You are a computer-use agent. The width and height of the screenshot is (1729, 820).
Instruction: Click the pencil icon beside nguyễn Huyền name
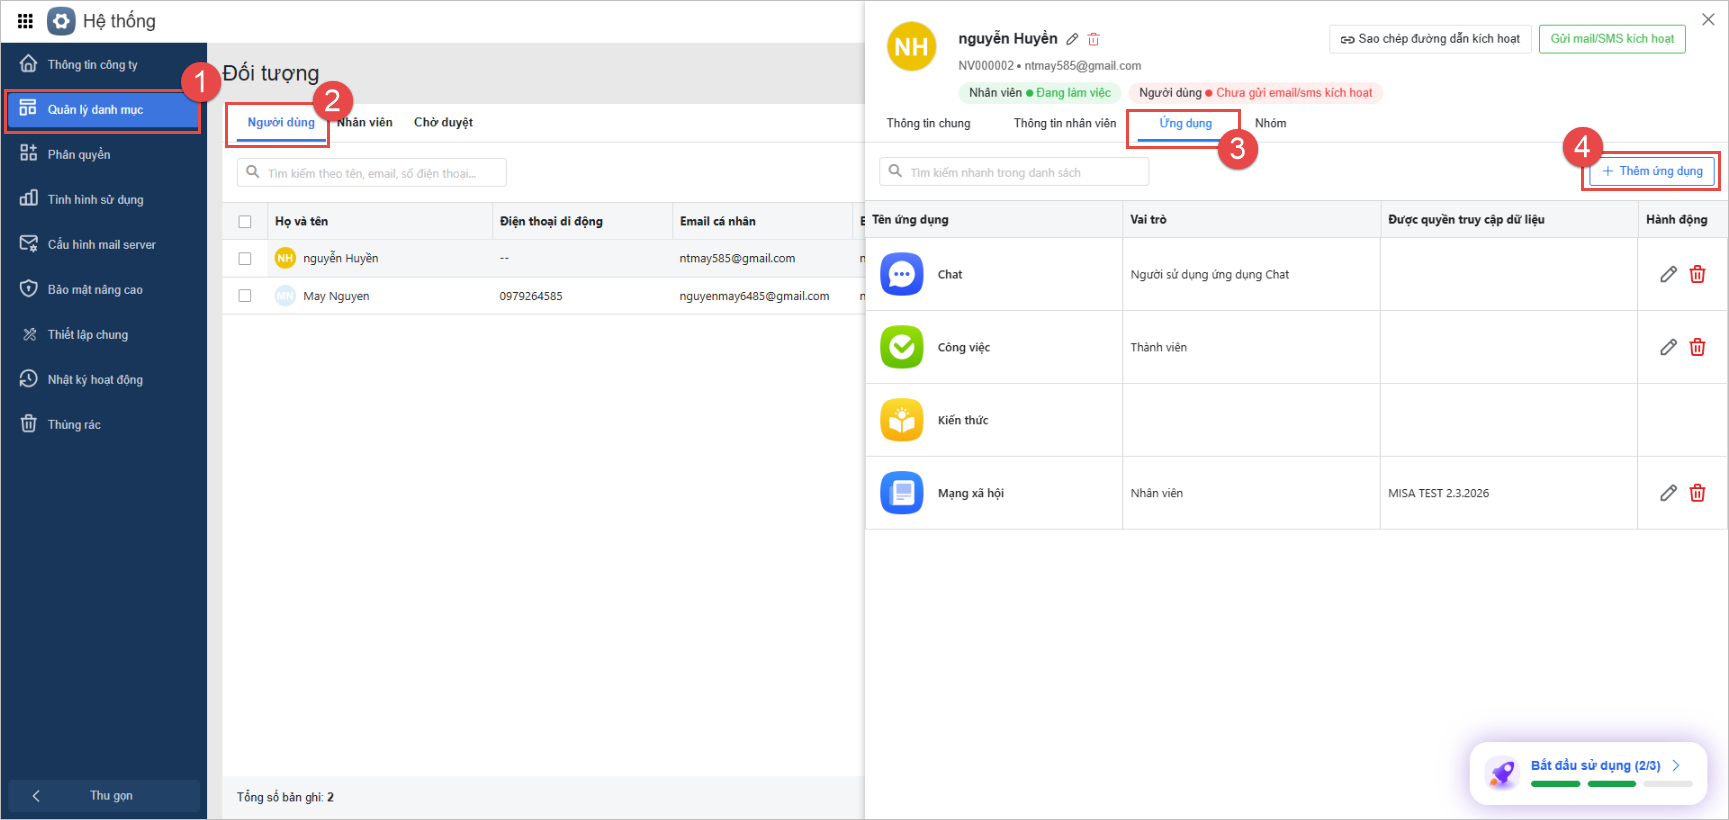tap(1072, 39)
